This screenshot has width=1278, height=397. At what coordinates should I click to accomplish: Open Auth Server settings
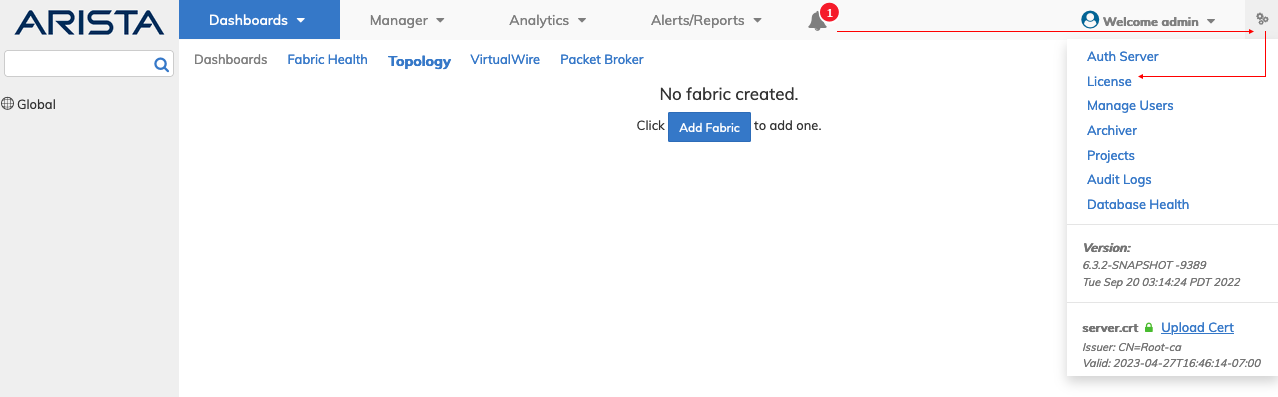tap(1123, 57)
